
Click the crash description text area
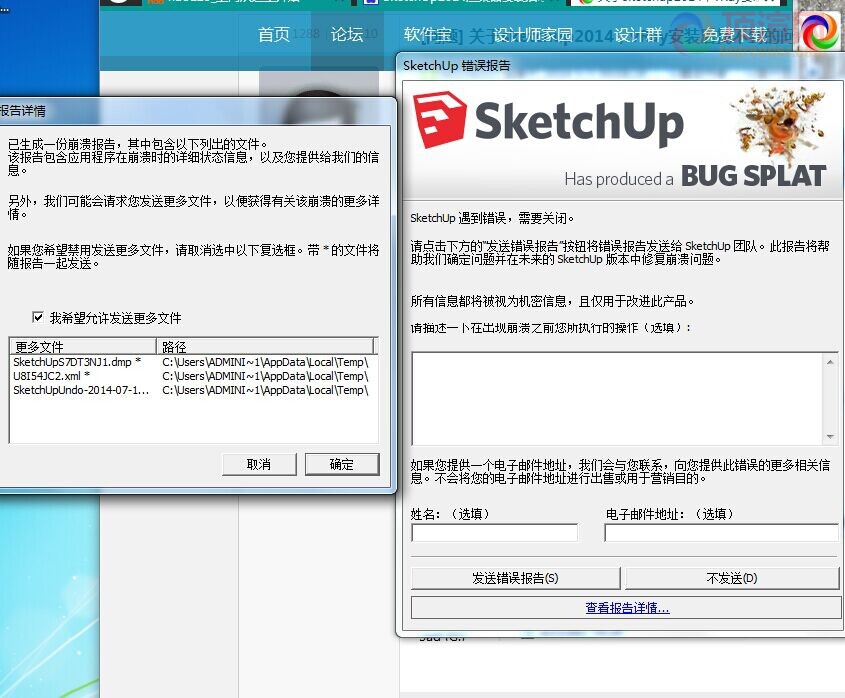[x=617, y=398]
